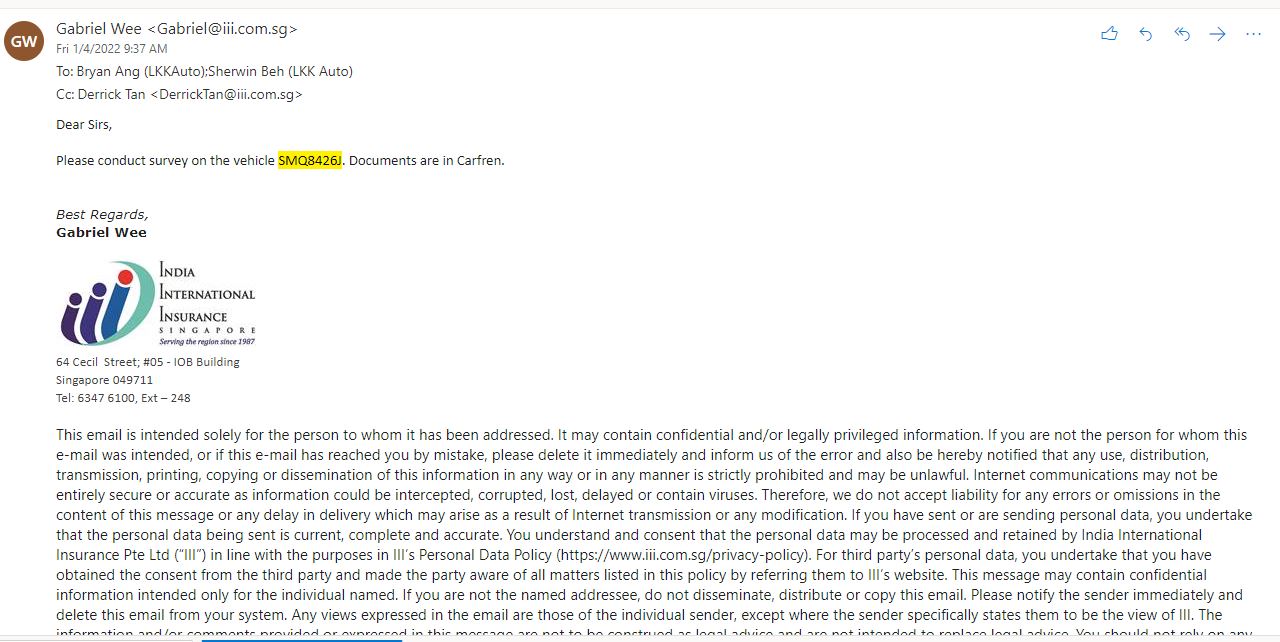Forward this email using the arrow icon
1280x642 pixels.
click(x=1217, y=34)
